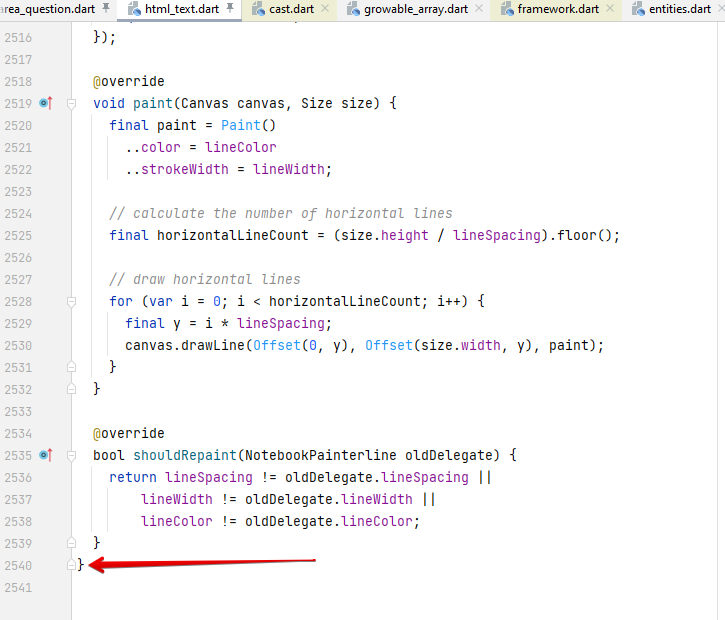The image size is (725, 620).
Task: Click the 'draw horizontal lines' comment
Action: point(205,279)
